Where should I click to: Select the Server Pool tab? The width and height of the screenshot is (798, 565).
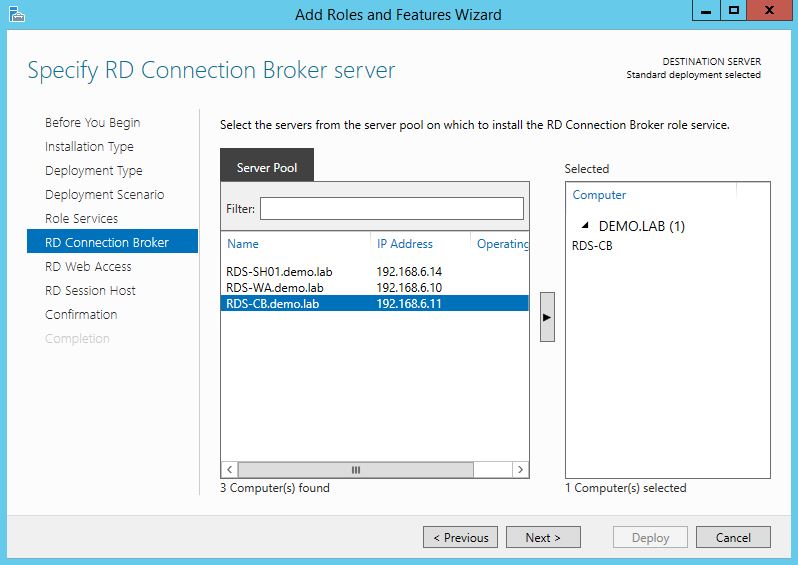point(267,167)
